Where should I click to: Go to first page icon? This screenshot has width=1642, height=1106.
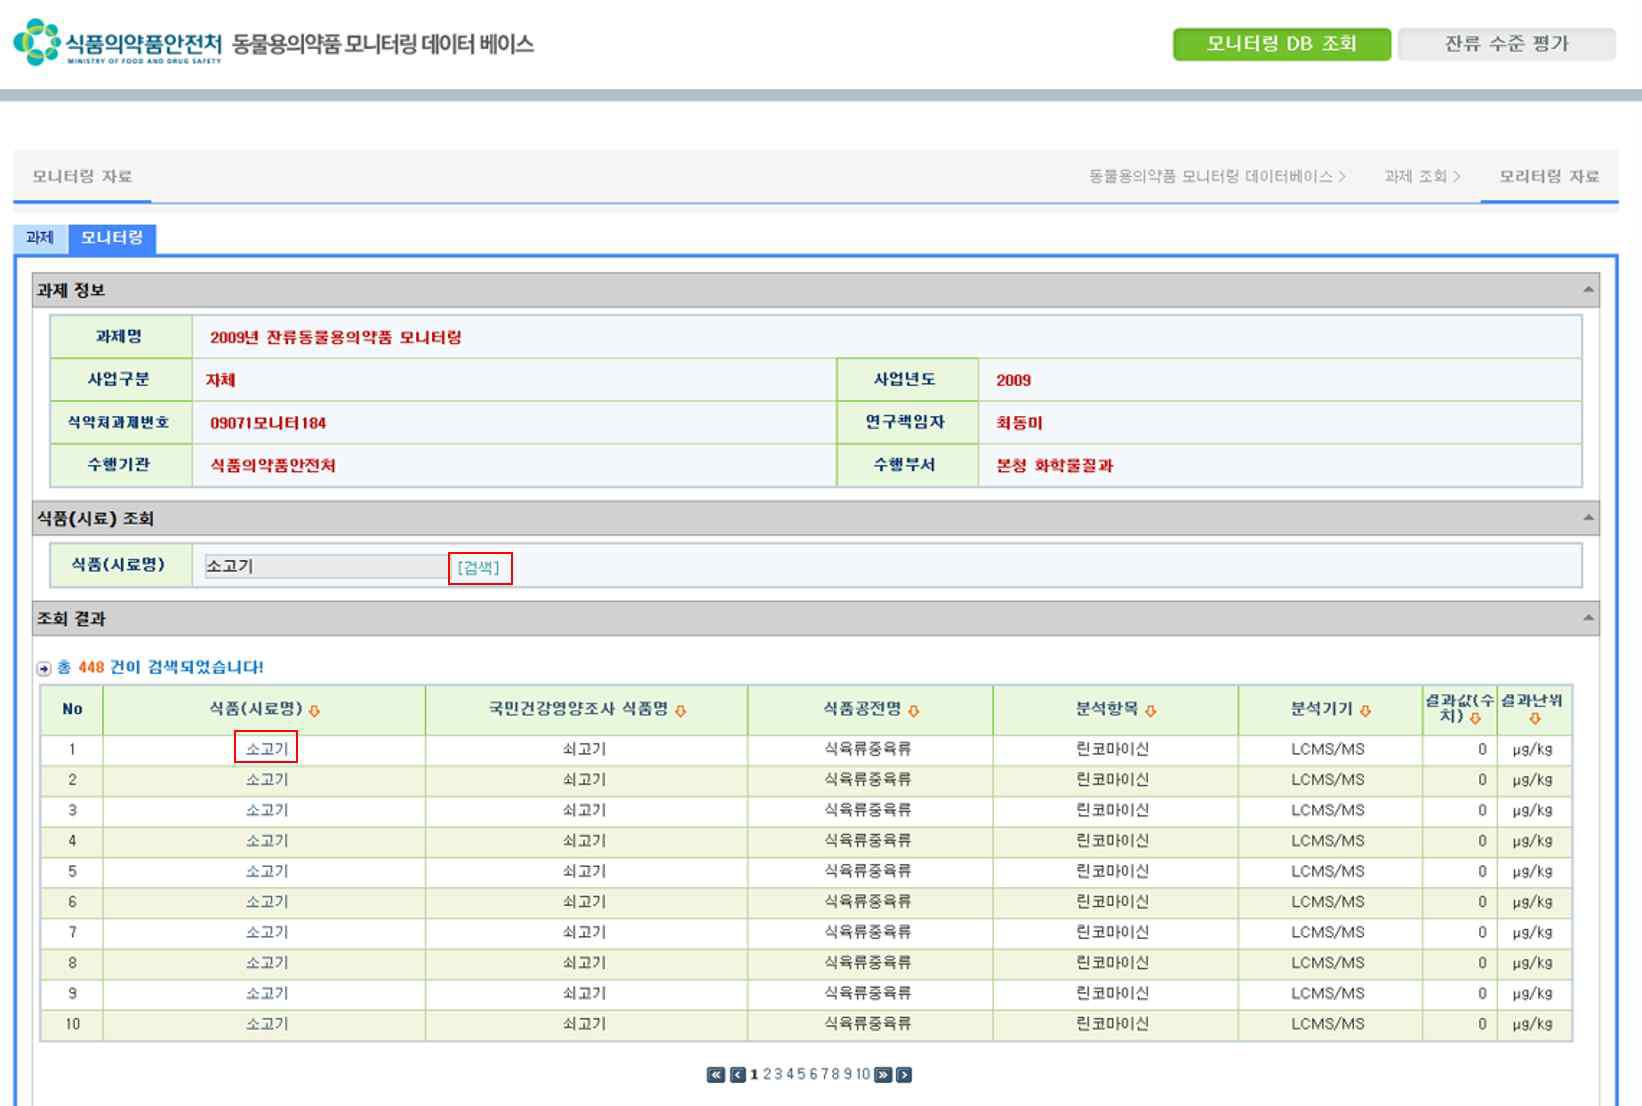715,1075
